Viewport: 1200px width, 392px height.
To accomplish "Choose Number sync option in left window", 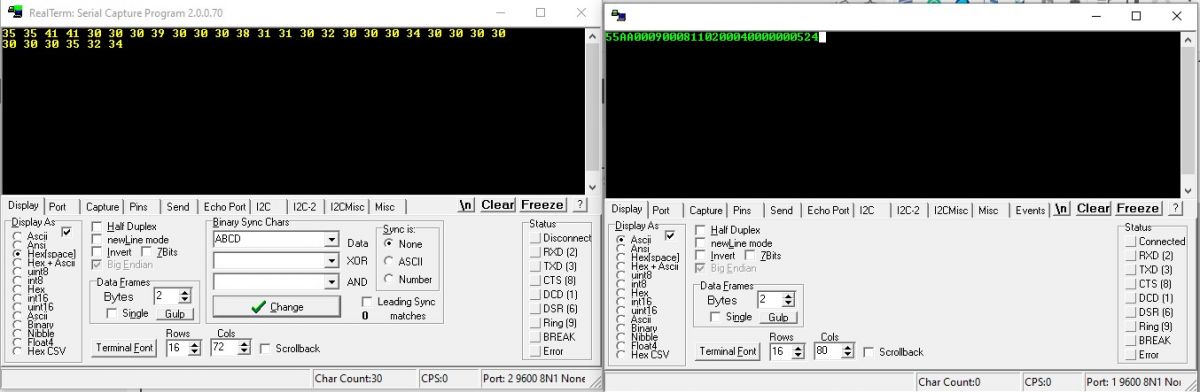I will (409, 279).
